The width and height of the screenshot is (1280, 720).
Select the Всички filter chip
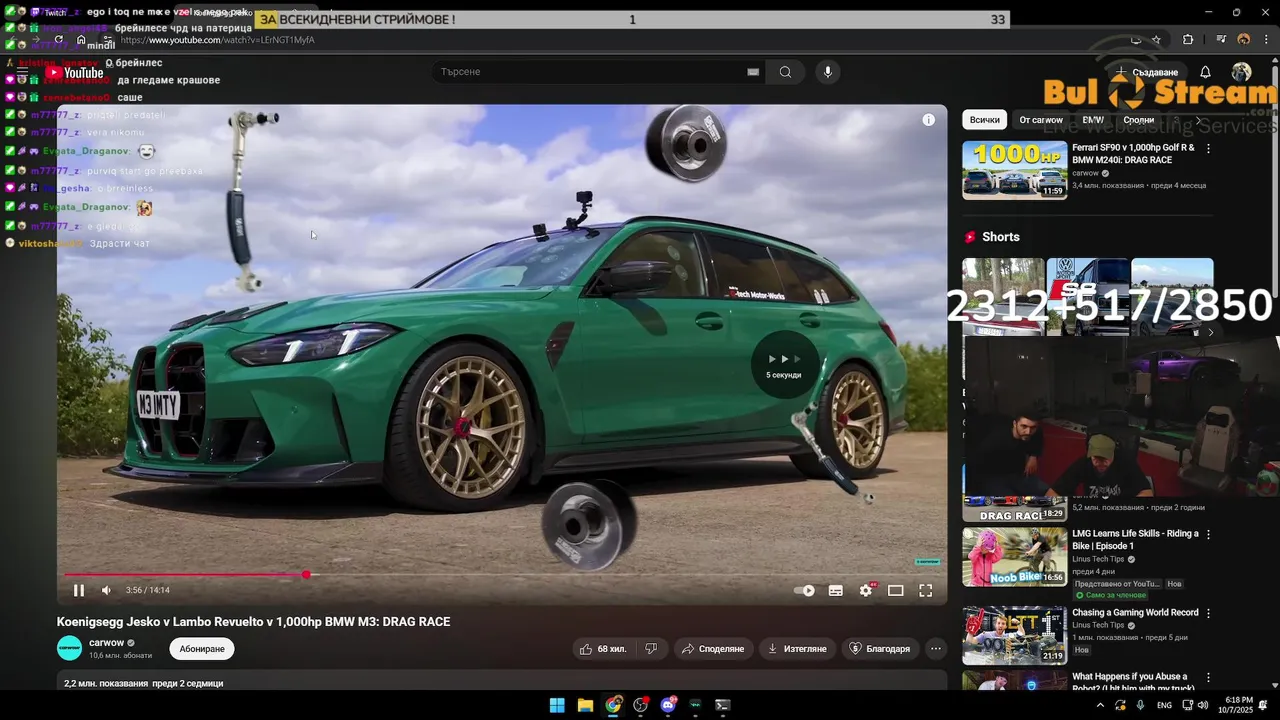(985, 120)
